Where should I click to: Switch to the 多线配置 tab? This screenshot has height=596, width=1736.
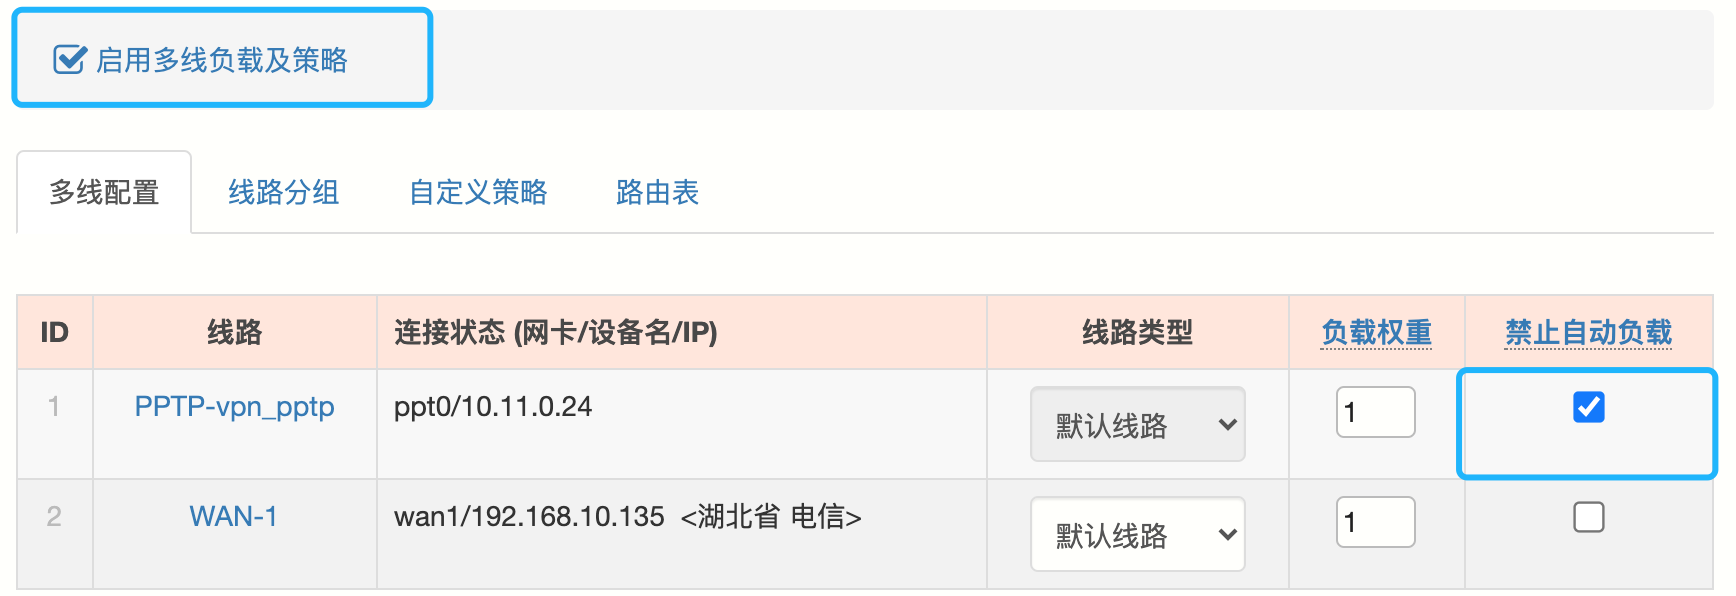click(x=104, y=192)
